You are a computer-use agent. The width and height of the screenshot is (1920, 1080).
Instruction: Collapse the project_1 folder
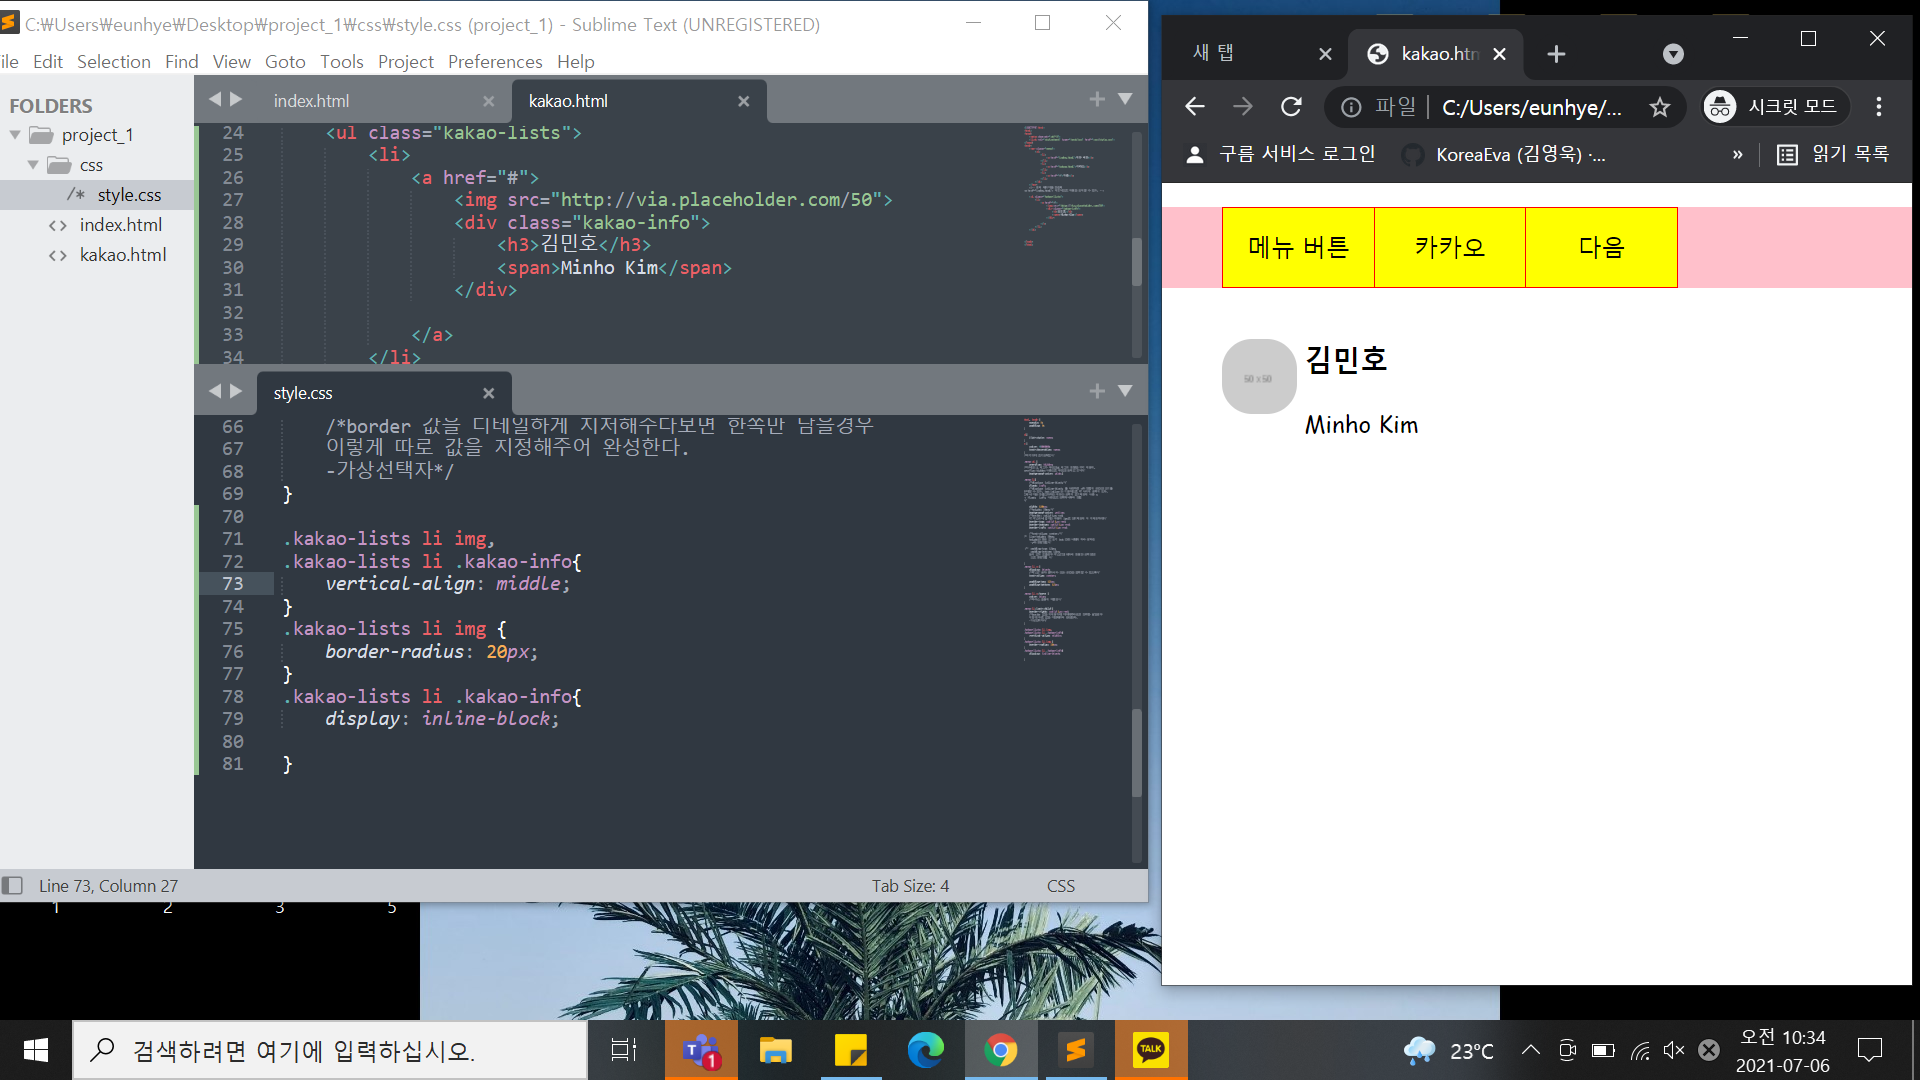[x=15, y=135]
